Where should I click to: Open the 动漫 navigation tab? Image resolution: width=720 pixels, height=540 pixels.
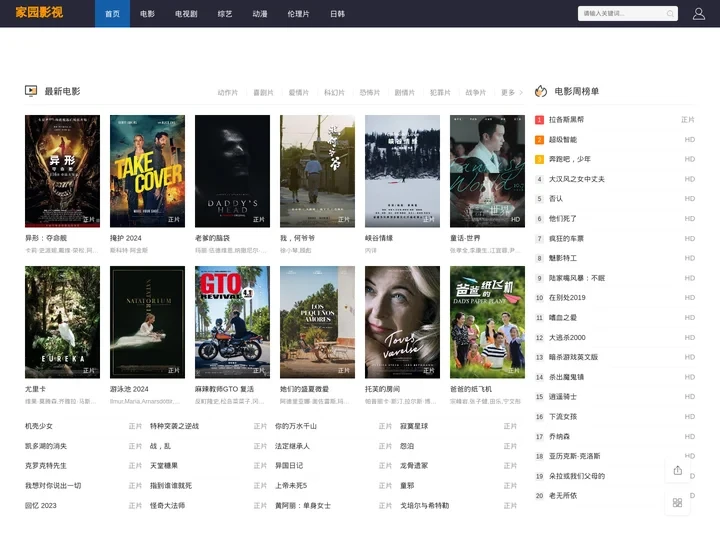coord(260,14)
